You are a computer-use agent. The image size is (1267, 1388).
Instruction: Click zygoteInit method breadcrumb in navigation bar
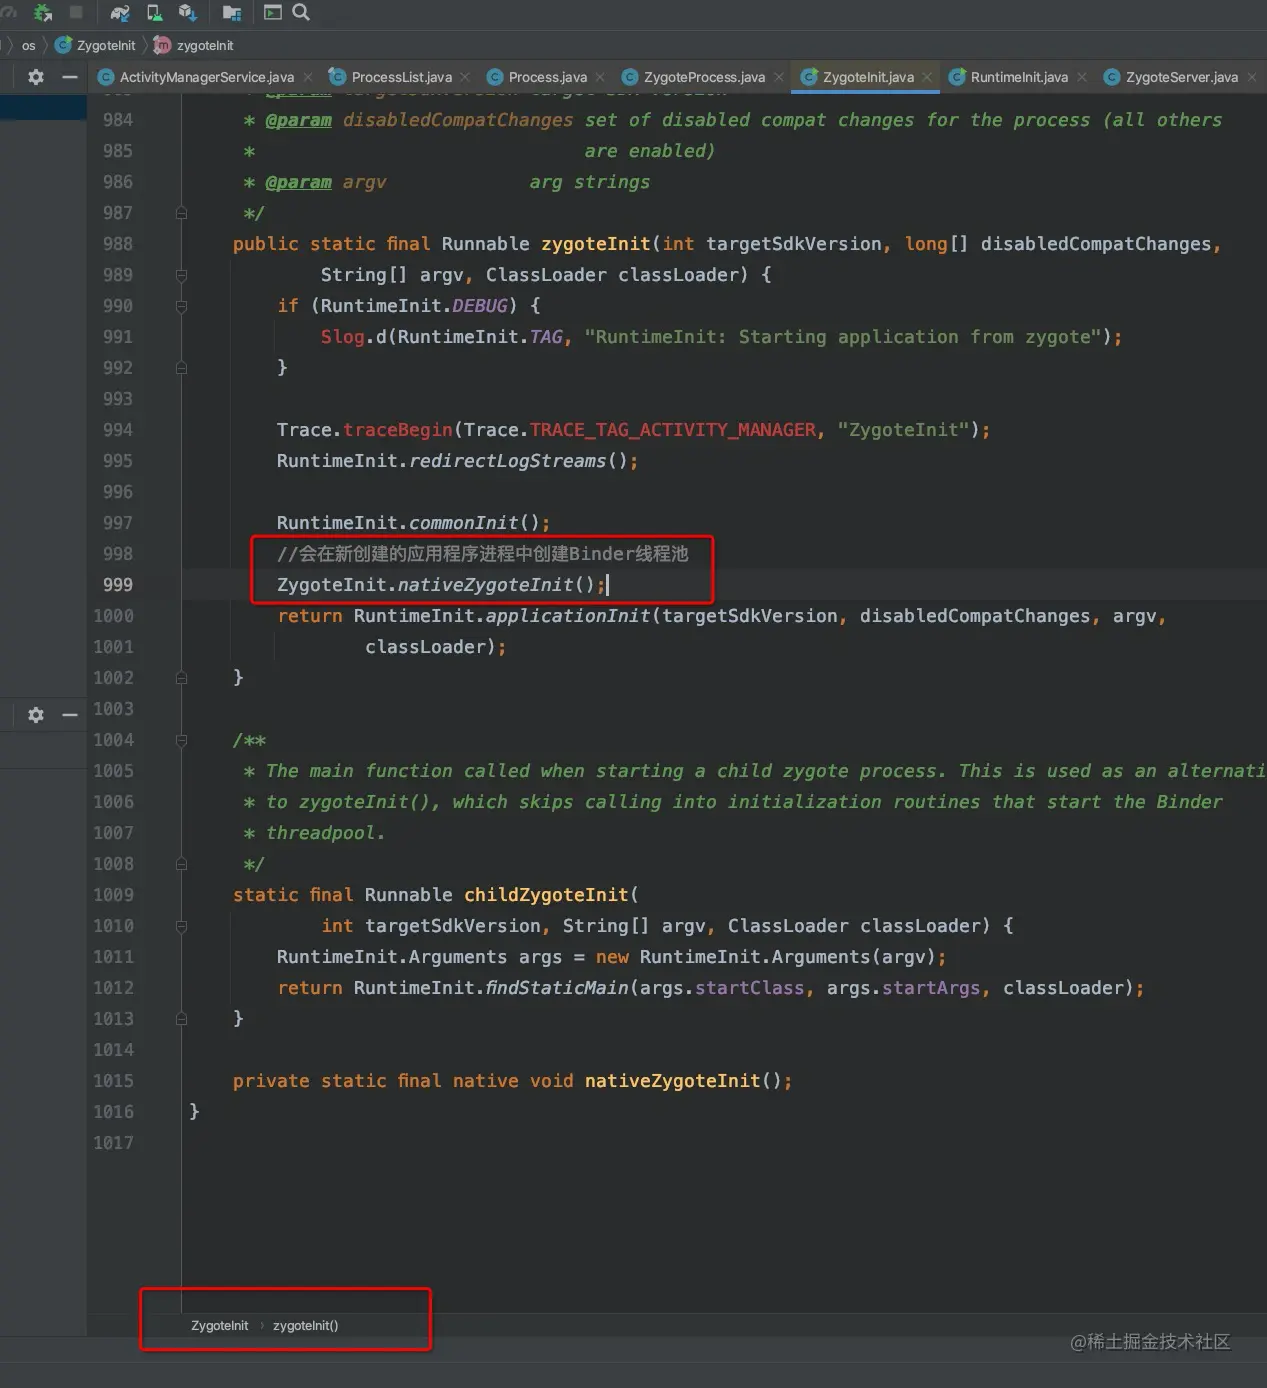click(205, 45)
